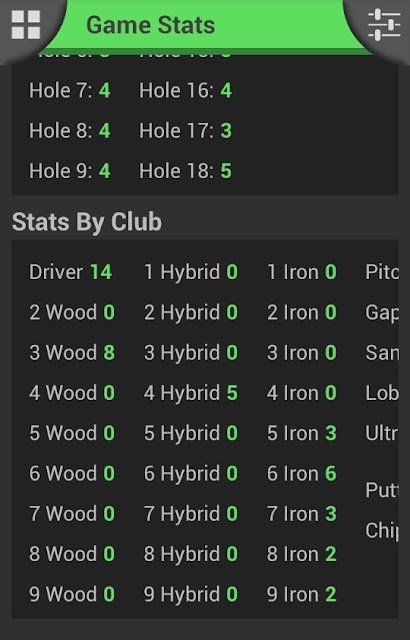
Task: Tap the 5 Iron 3 stat
Action: (x=301, y=433)
